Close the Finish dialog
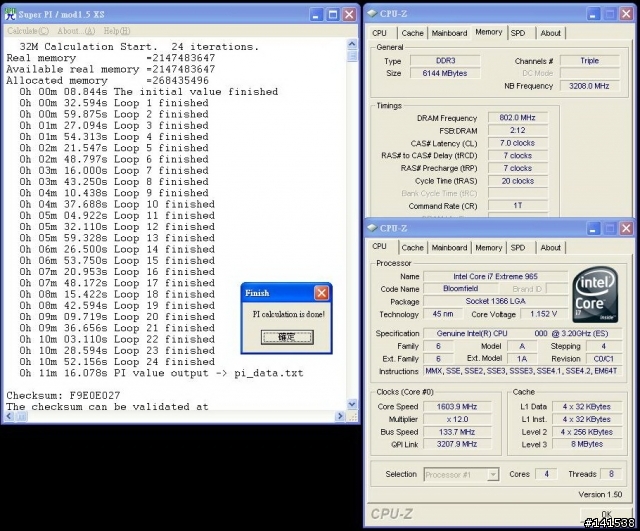Image resolution: width=640 pixels, height=531 pixels. (x=322, y=293)
